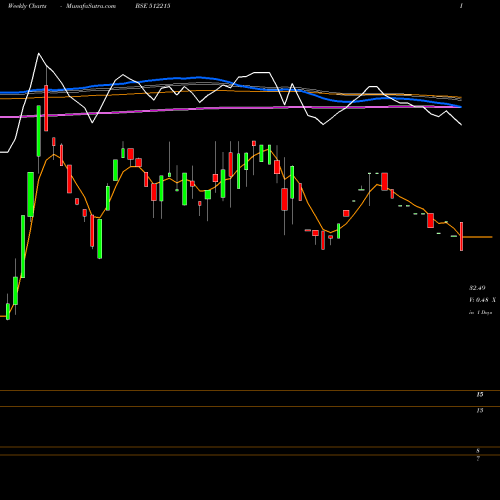
Task: Click the '13' price level label
Action: tap(480, 411)
